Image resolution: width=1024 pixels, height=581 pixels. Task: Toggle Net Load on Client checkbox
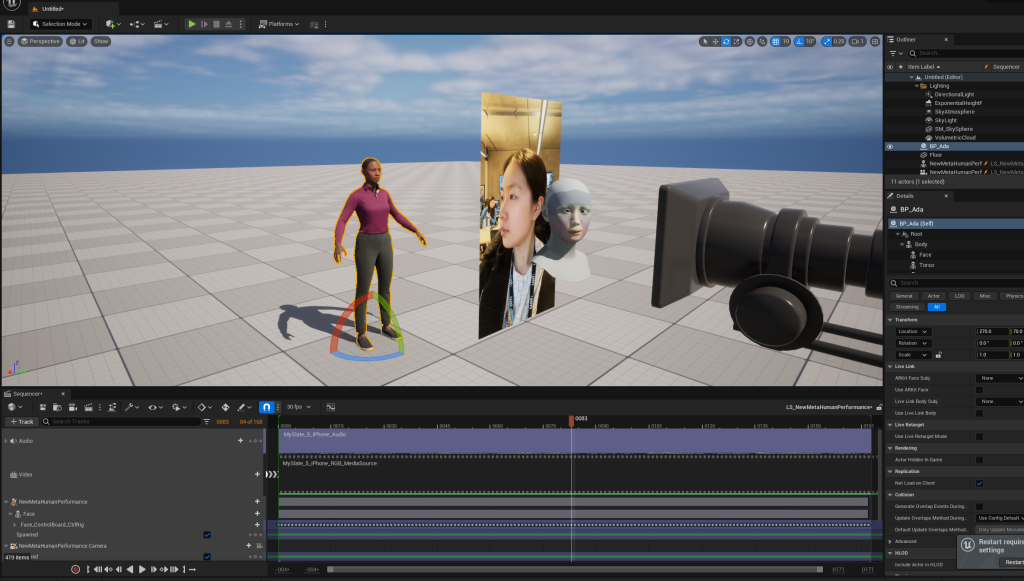point(979,484)
